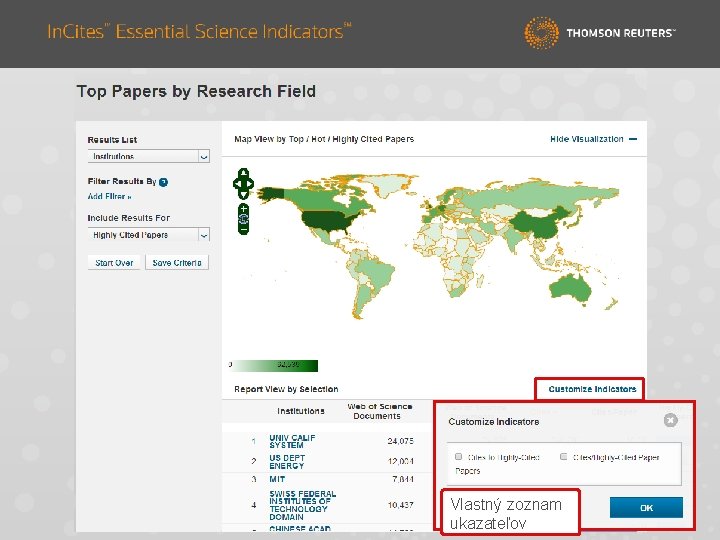Pan the map up with the arrow
The image size is (720, 540).
click(x=243, y=174)
